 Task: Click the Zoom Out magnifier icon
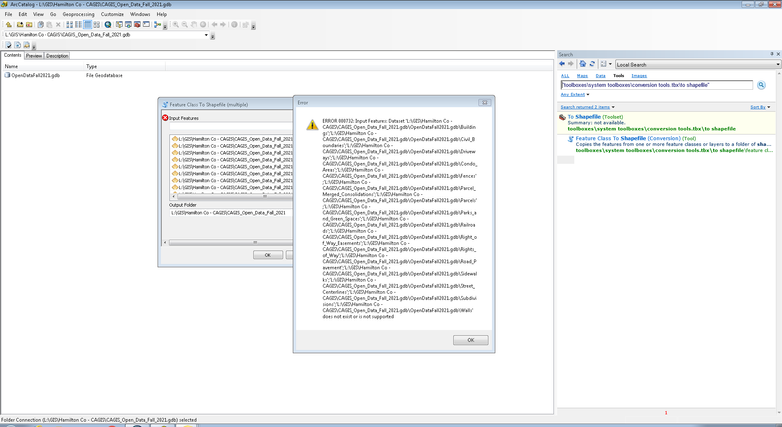[185, 24]
